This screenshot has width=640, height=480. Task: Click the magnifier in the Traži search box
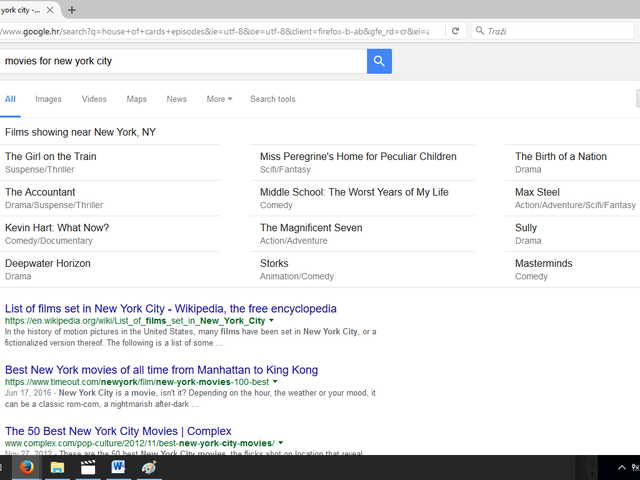(x=480, y=31)
